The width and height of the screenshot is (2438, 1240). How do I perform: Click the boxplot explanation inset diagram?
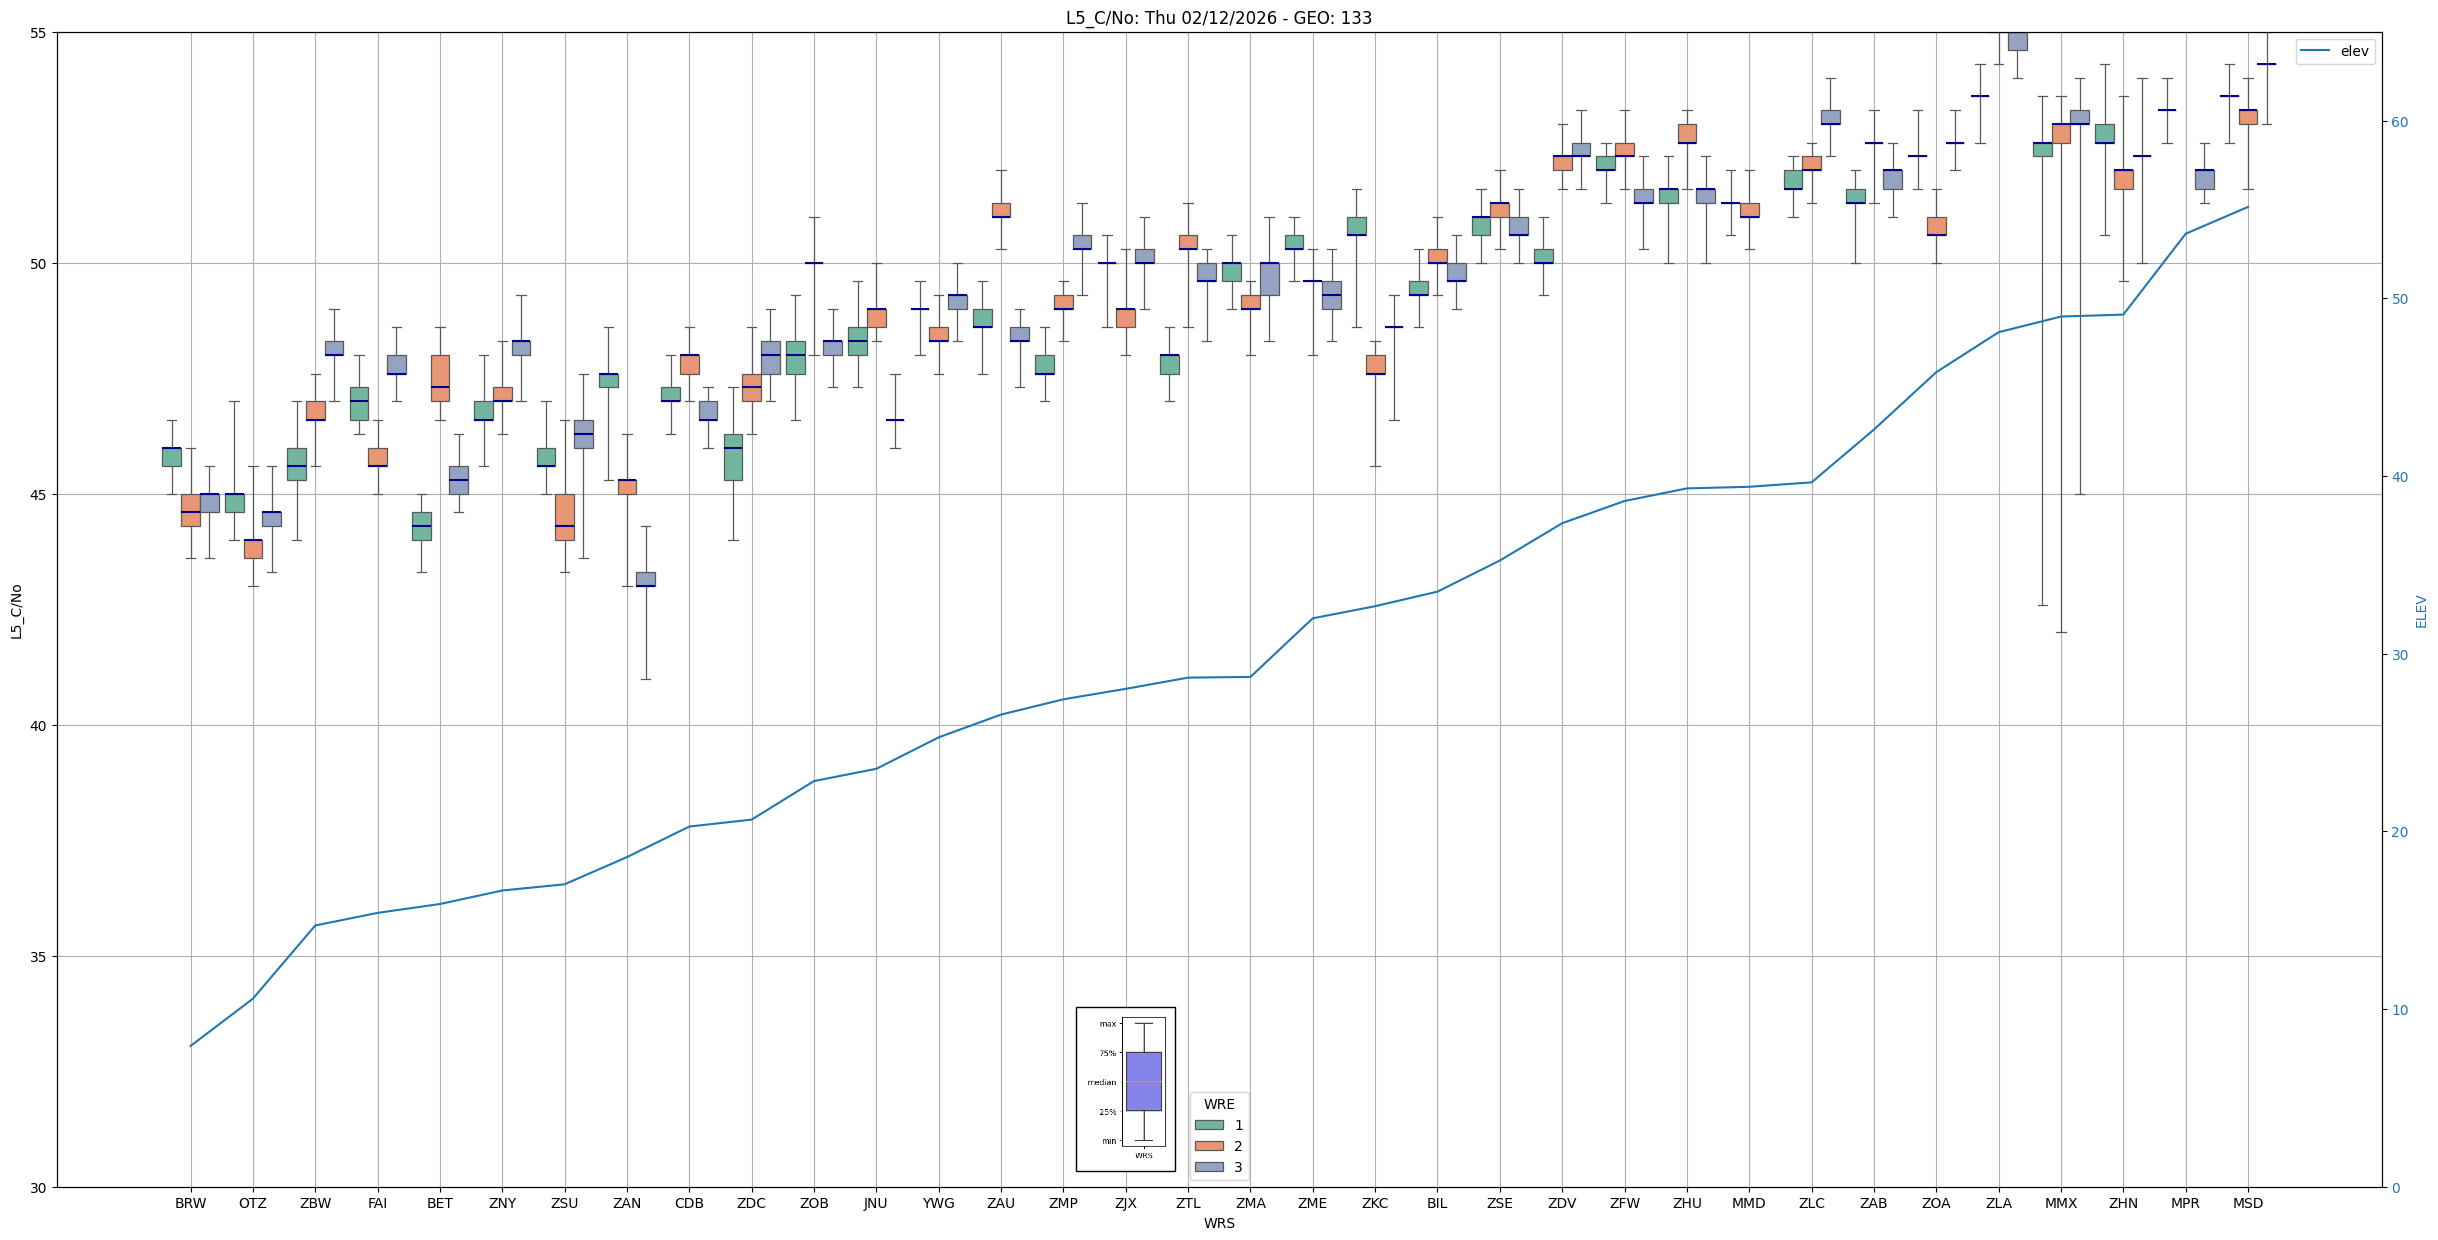point(1125,1088)
